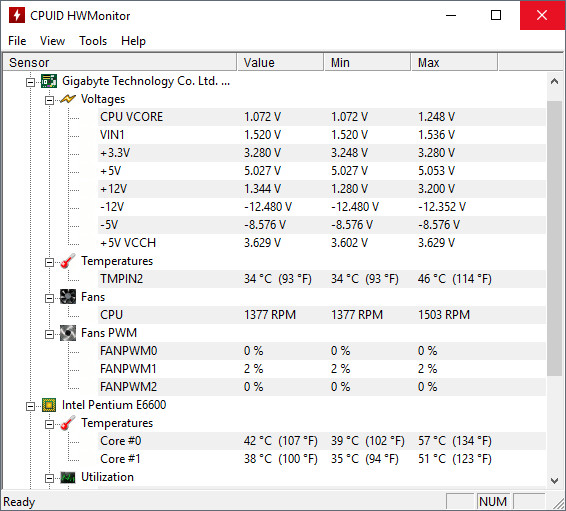Click the Intel Pentium E6600 label
Screen dimensions: 566x511
[114, 405]
